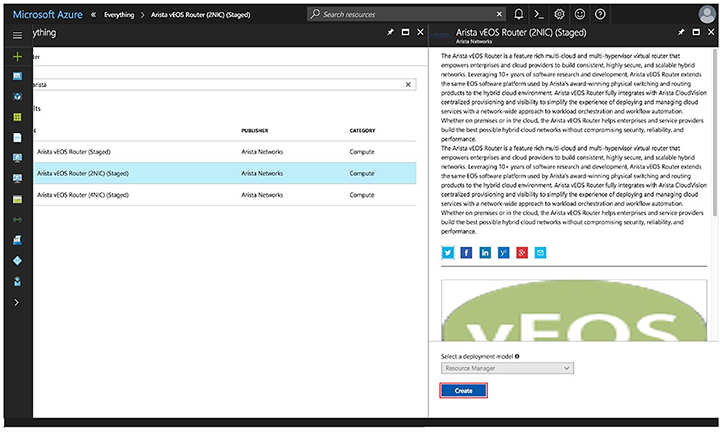Screen dimensions: 720x432
Task: Click the Create button
Action: [x=463, y=391]
